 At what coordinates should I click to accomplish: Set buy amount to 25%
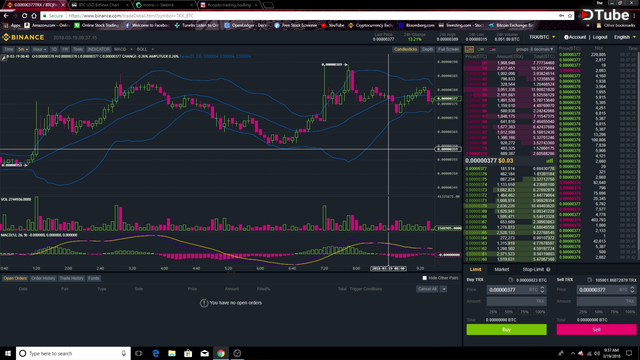click(493, 312)
